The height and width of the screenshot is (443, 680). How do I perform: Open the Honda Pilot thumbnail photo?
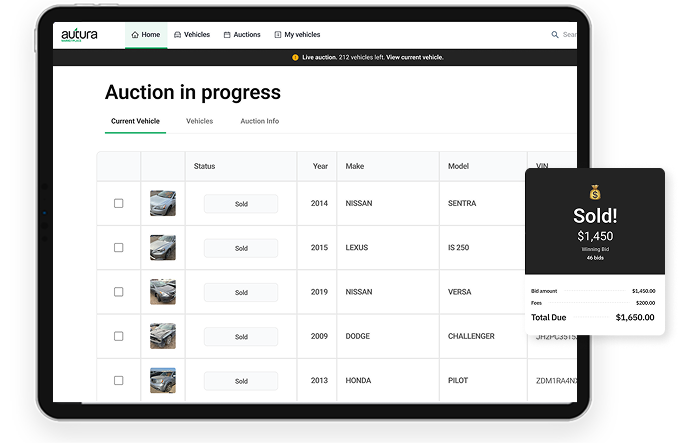tap(163, 380)
